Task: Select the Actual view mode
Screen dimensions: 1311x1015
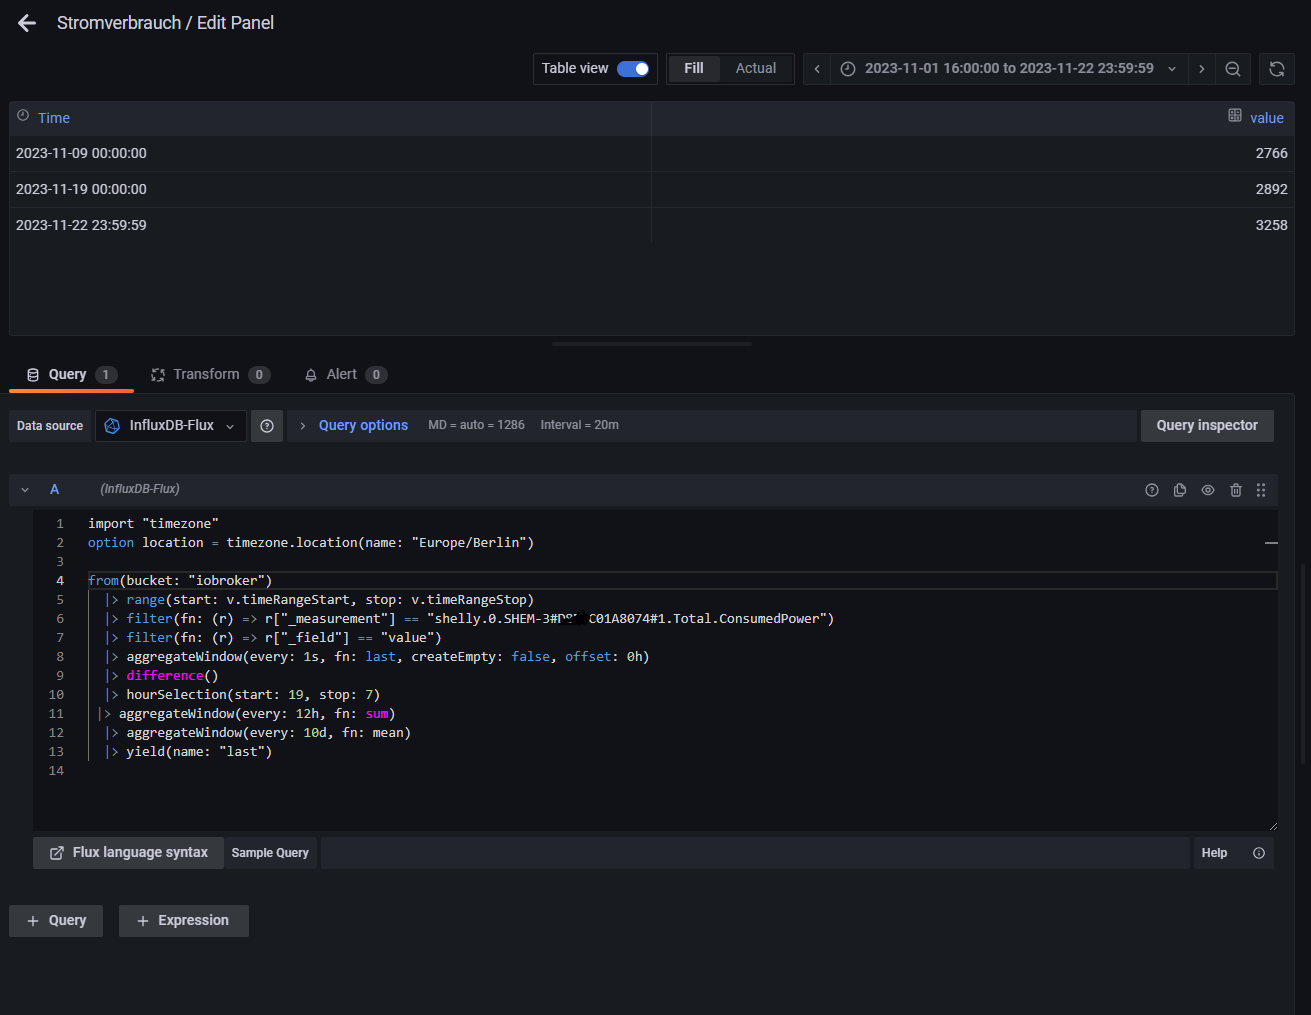Action: pyautogui.click(x=756, y=68)
